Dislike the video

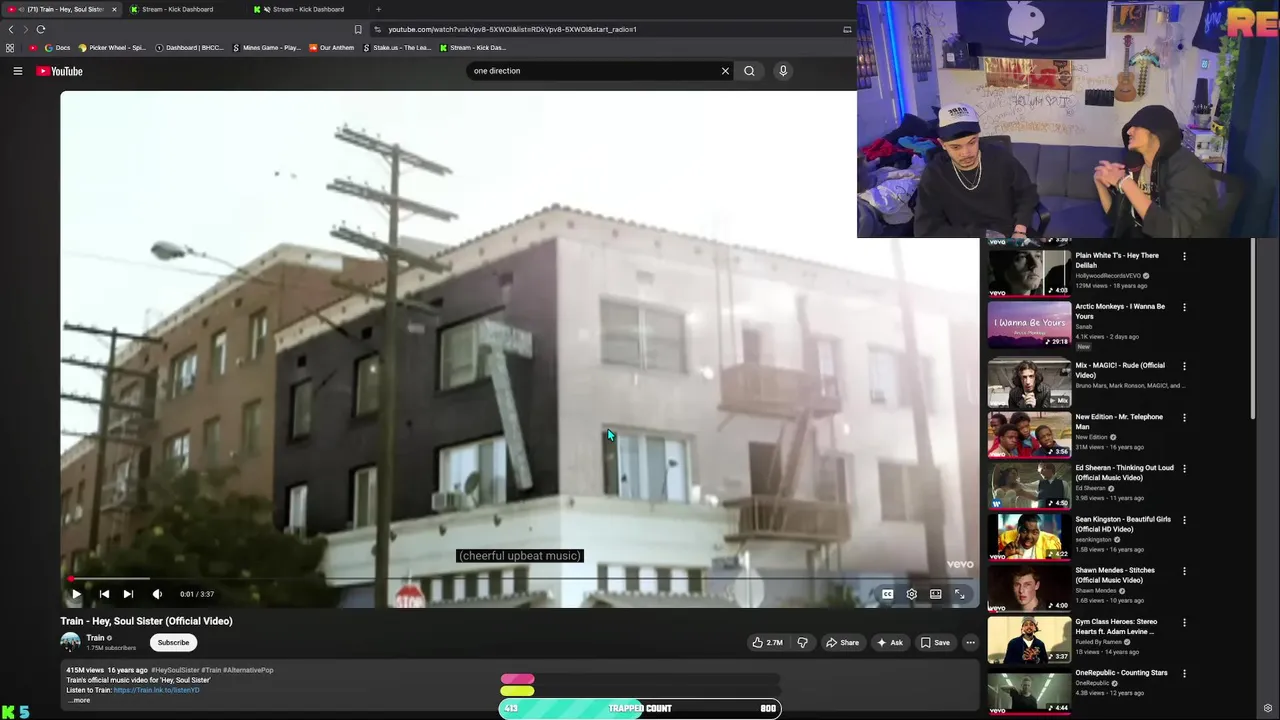[x=802, y=642]
